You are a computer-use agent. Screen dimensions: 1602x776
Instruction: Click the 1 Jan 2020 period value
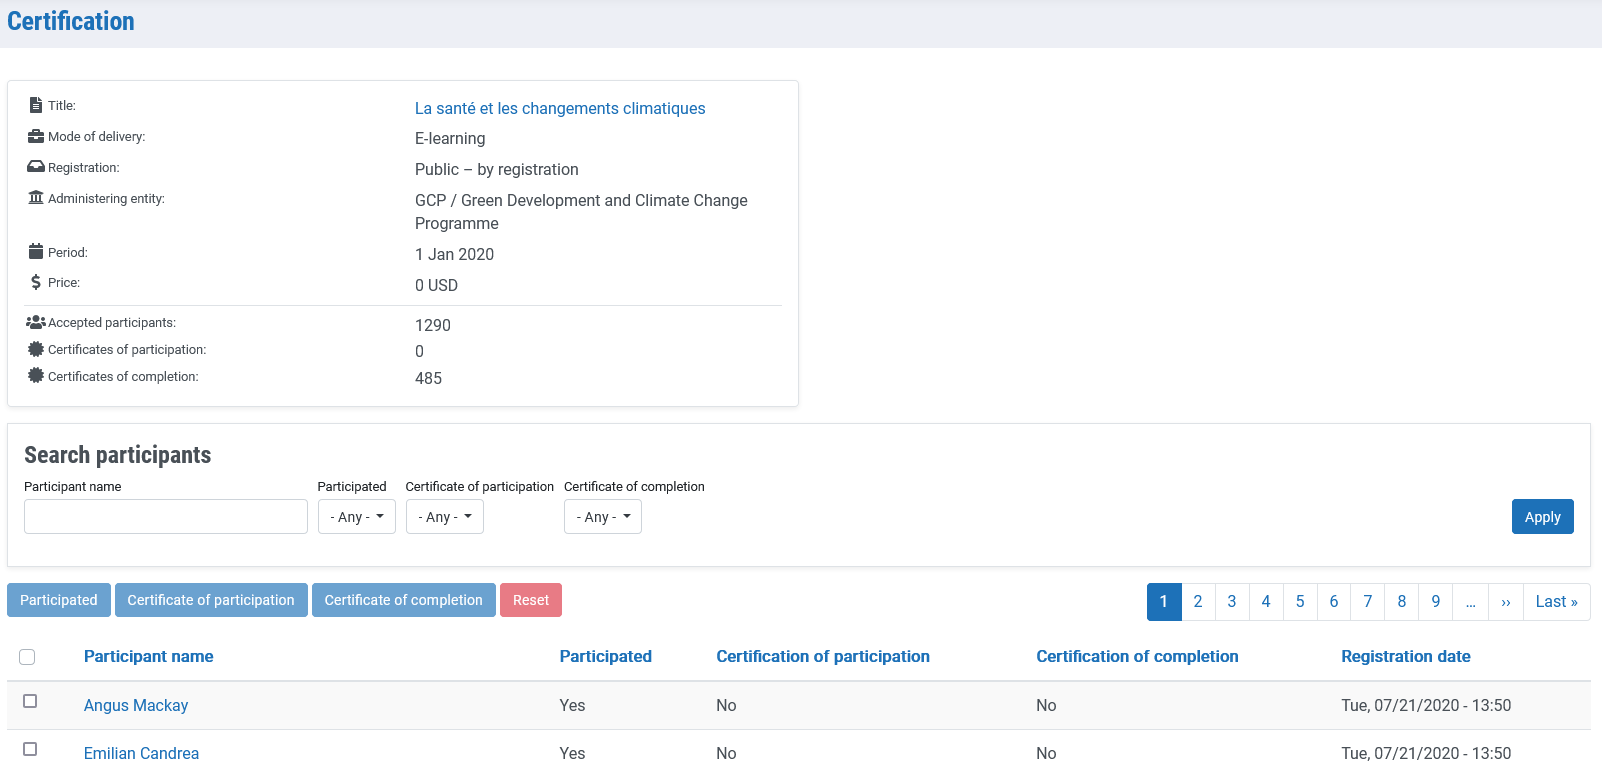pyautogui.click(x=454, y=254)
